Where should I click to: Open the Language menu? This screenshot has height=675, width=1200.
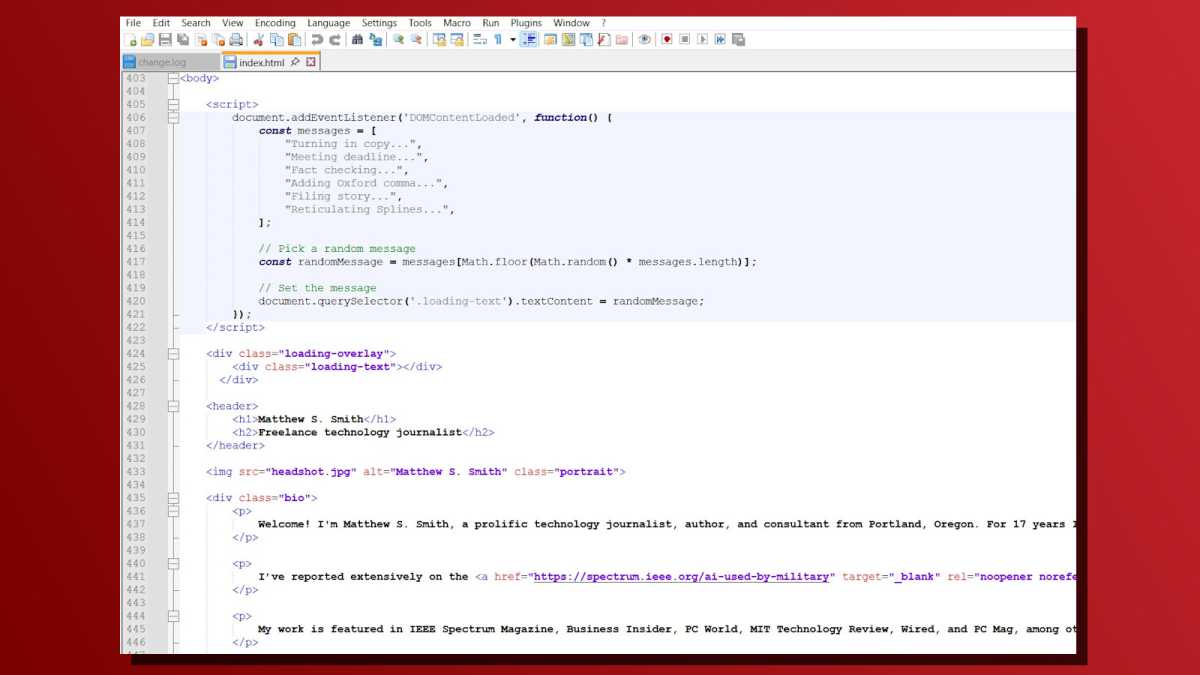coord(328,22)
